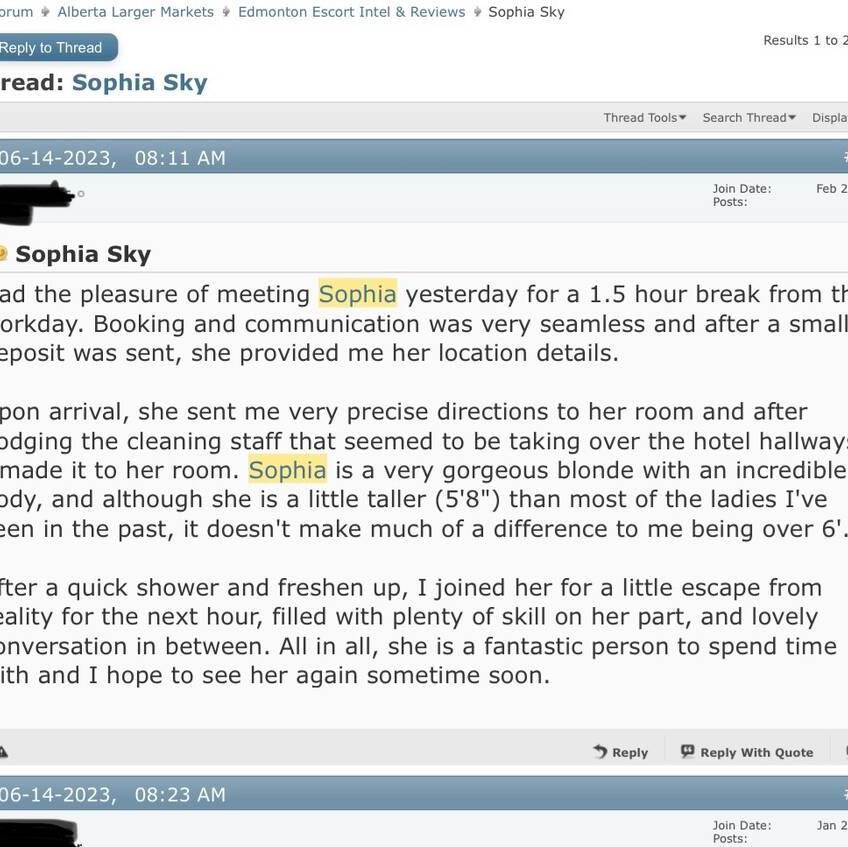Expand the Search Thread dropdown menu
The height and width of the screenshot is (847, 848).
[x=748, y=117]
